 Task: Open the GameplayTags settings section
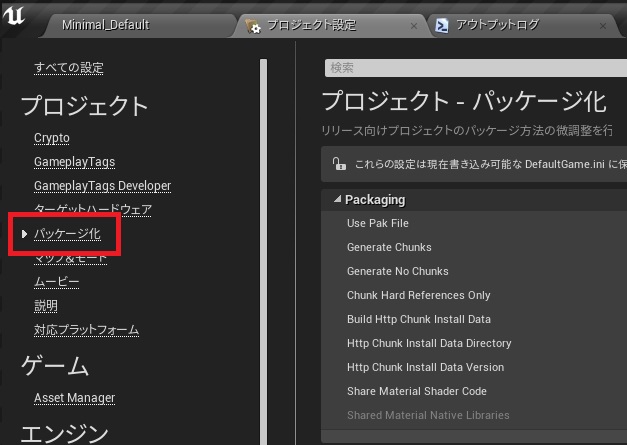pos(74,162)
